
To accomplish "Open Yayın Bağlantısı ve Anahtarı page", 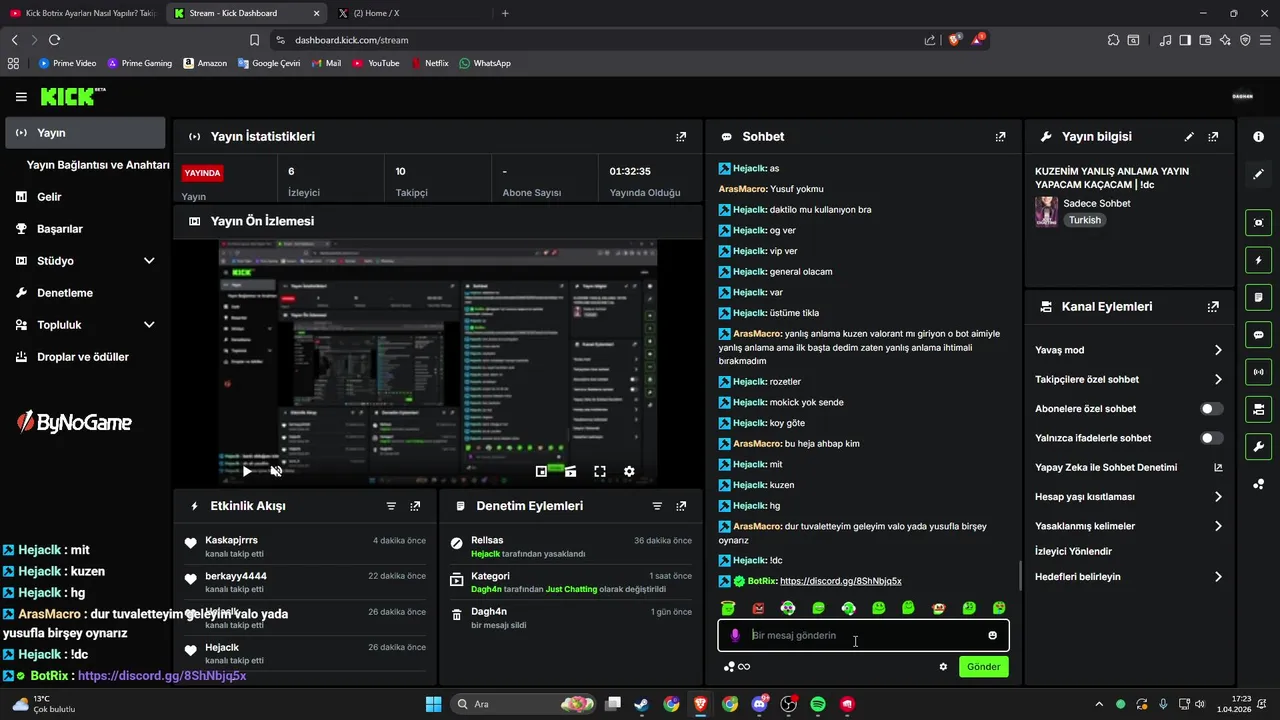I will point(98,165).
